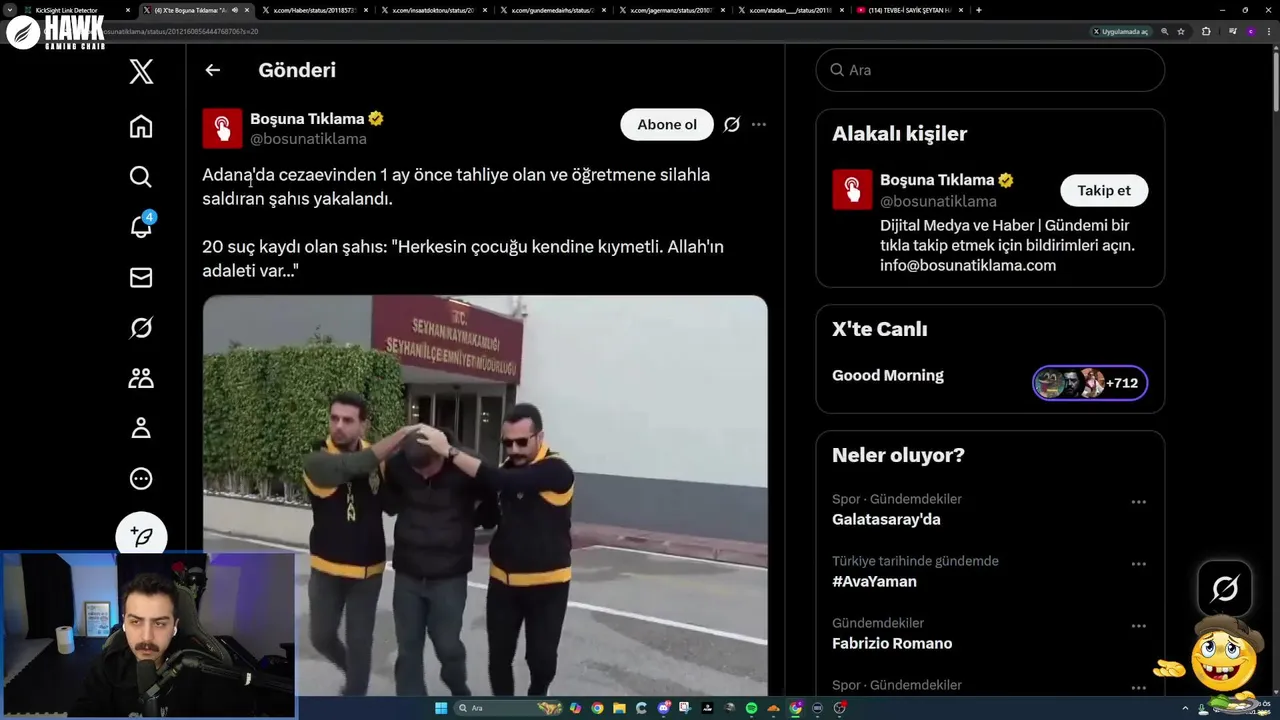Open the browser extensions puzzle icon
The width and height of the screenshot is (1280, 720).
coord(1206,31)
